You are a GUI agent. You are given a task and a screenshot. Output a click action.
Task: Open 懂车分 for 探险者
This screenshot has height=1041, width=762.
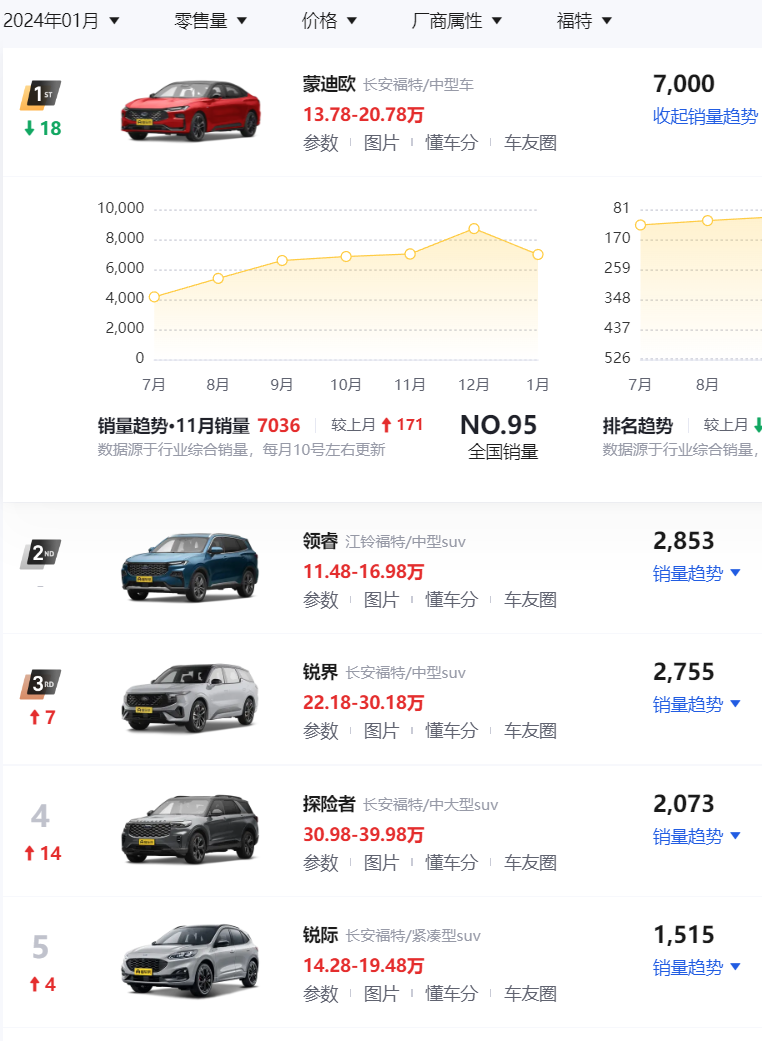pyautogui.click(x=451, y=862)
